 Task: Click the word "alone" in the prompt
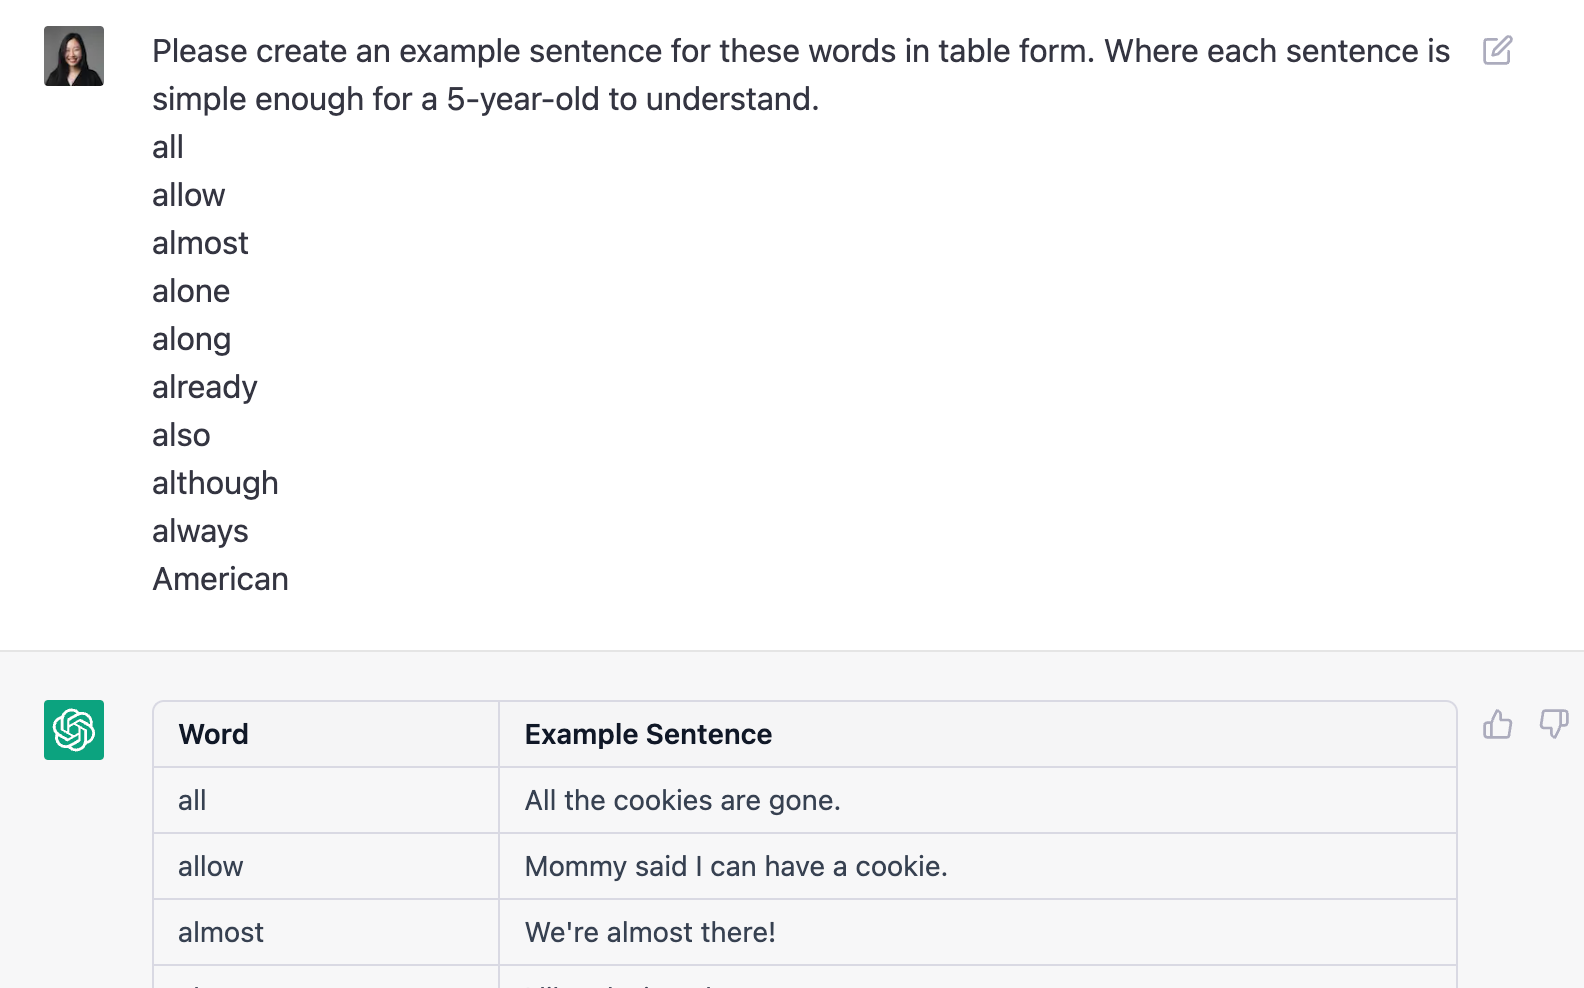coord(191,291)
